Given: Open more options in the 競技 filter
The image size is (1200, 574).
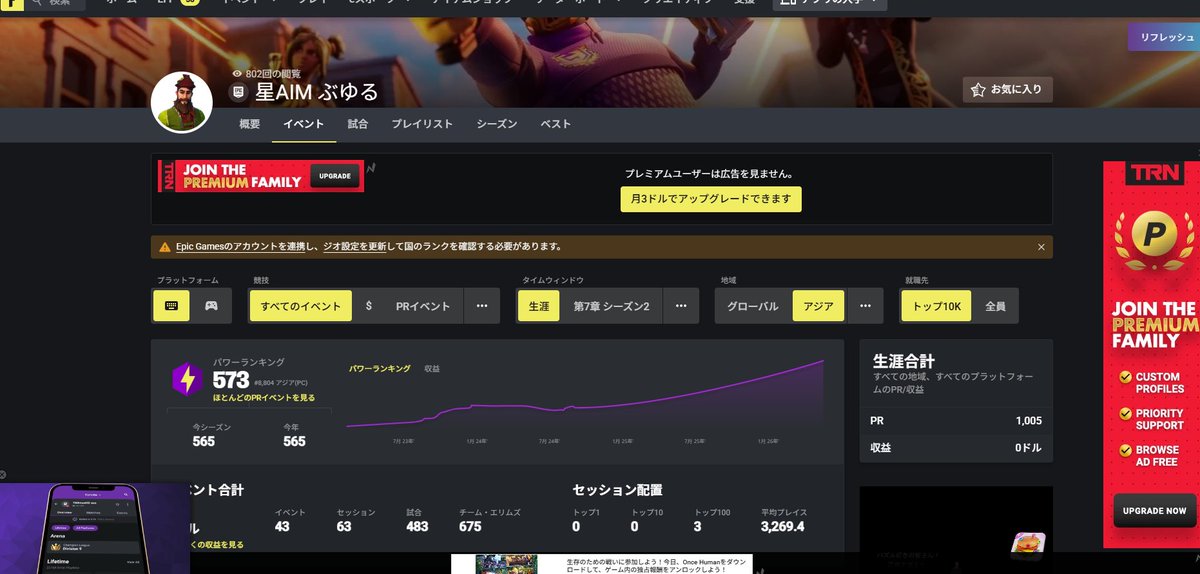Looking at the screenshot, I should coord(482,306).
